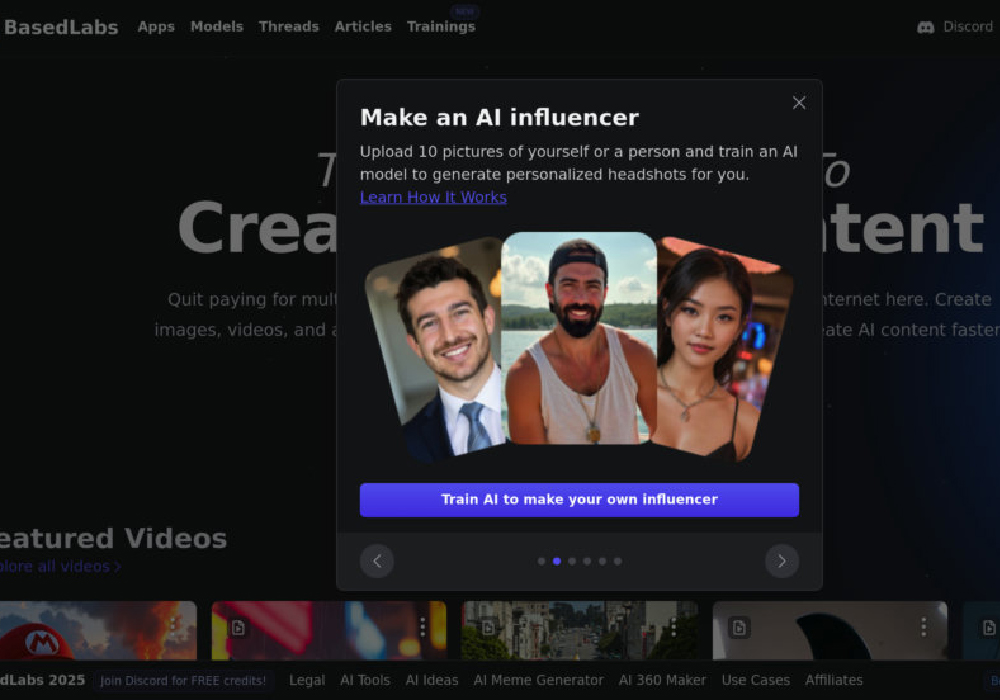Go to the previous carousel slide

[377, 561]
